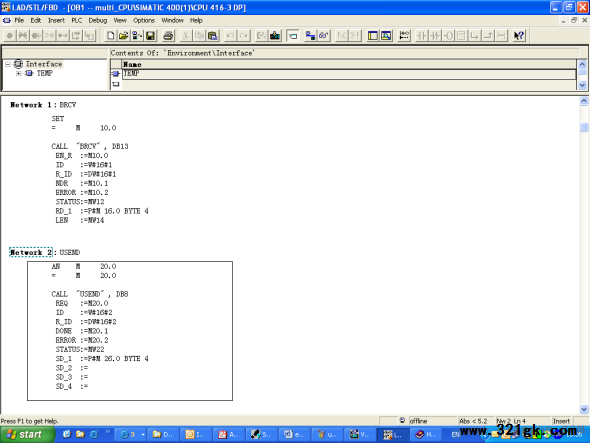Image resolution: width=590 pixels, height=443 pixels.
Task: Collapse the Interface tree node
Action: point(8,64)
